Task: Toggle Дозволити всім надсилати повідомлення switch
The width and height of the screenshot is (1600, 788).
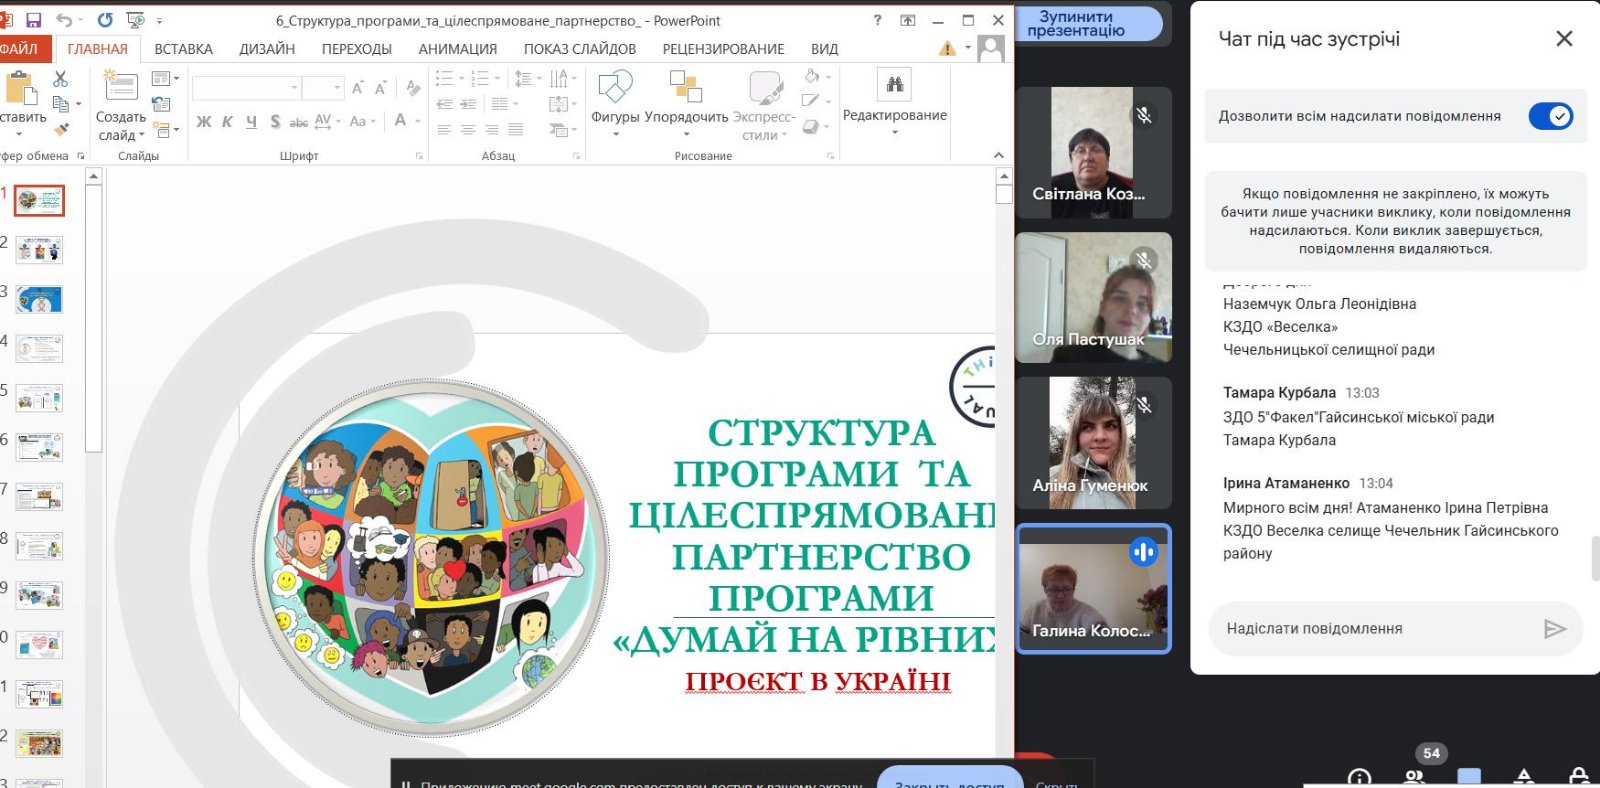Action: [1550, 116]
